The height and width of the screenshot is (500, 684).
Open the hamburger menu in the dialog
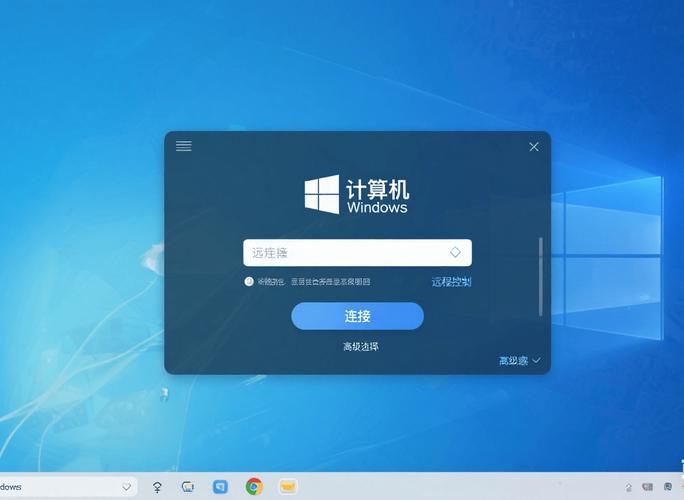coord(184,146)
